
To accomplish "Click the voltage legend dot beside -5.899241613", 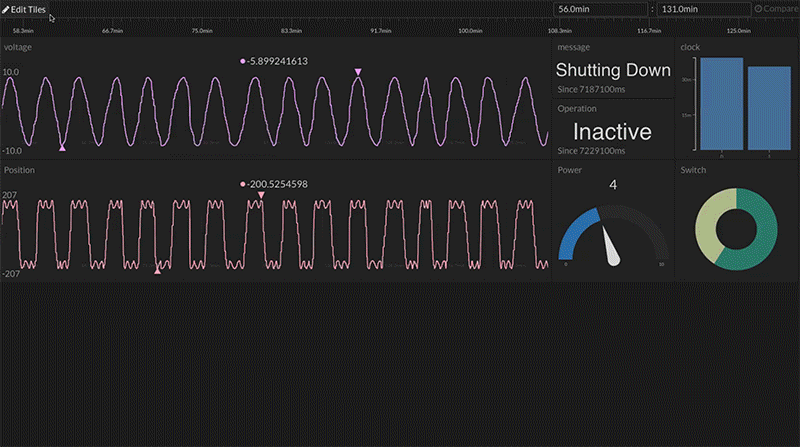I will tap(242, 61).
